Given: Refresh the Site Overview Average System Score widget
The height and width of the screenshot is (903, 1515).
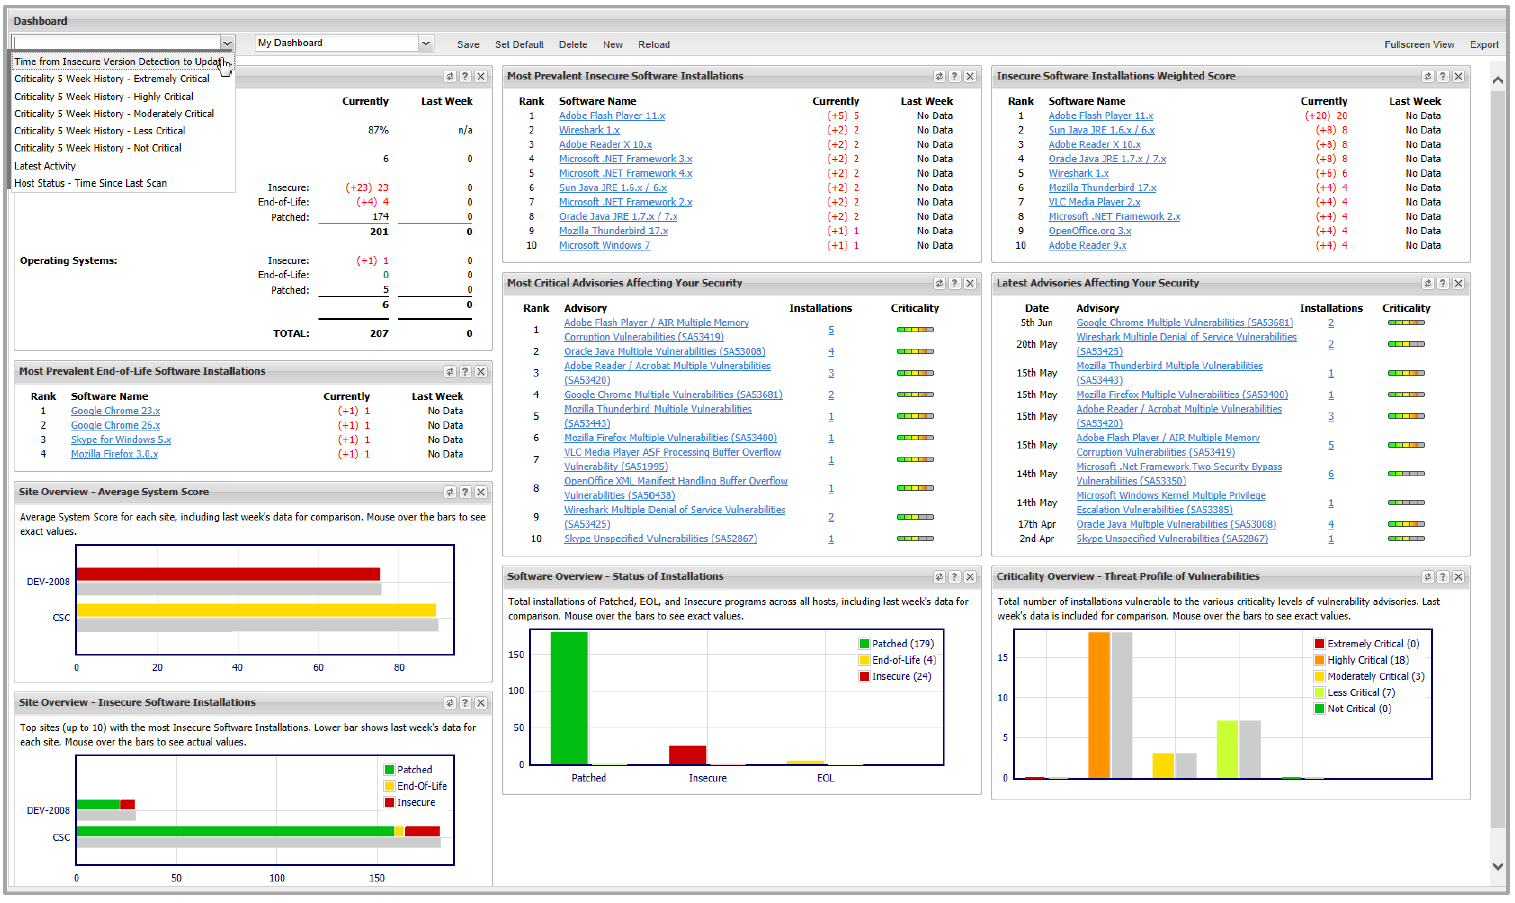Looking at the screenshot, I should tap(450, 491).
